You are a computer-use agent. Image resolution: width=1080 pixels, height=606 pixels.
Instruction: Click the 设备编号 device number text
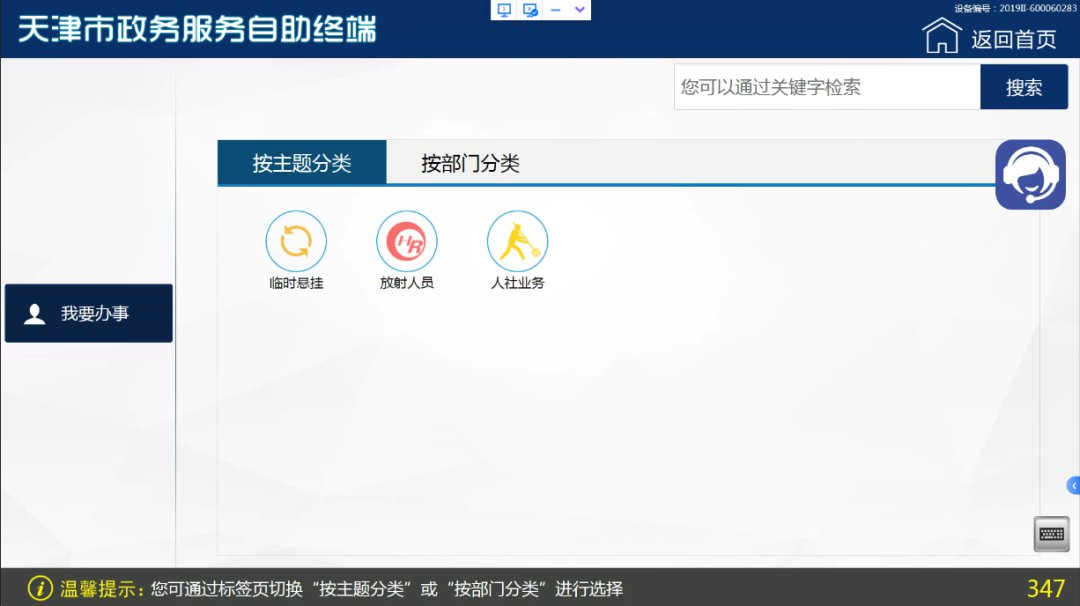pos(1015,8)
